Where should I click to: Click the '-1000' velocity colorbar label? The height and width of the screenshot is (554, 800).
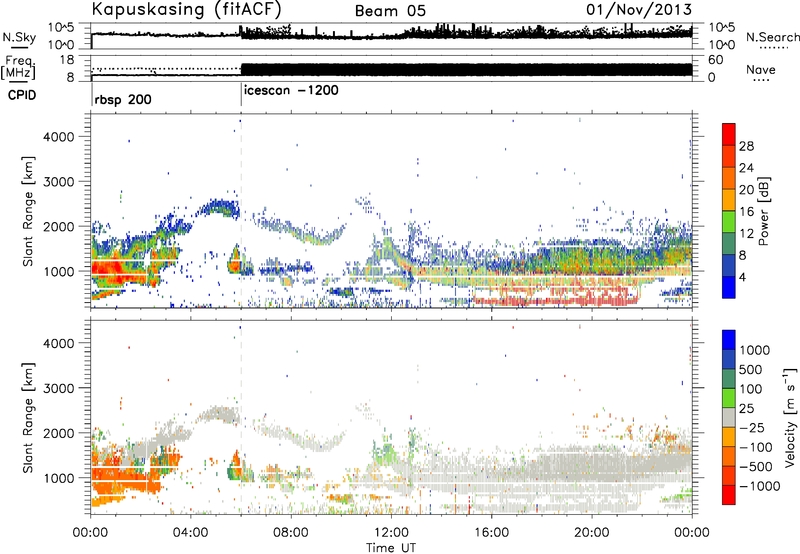pos(759,486)
